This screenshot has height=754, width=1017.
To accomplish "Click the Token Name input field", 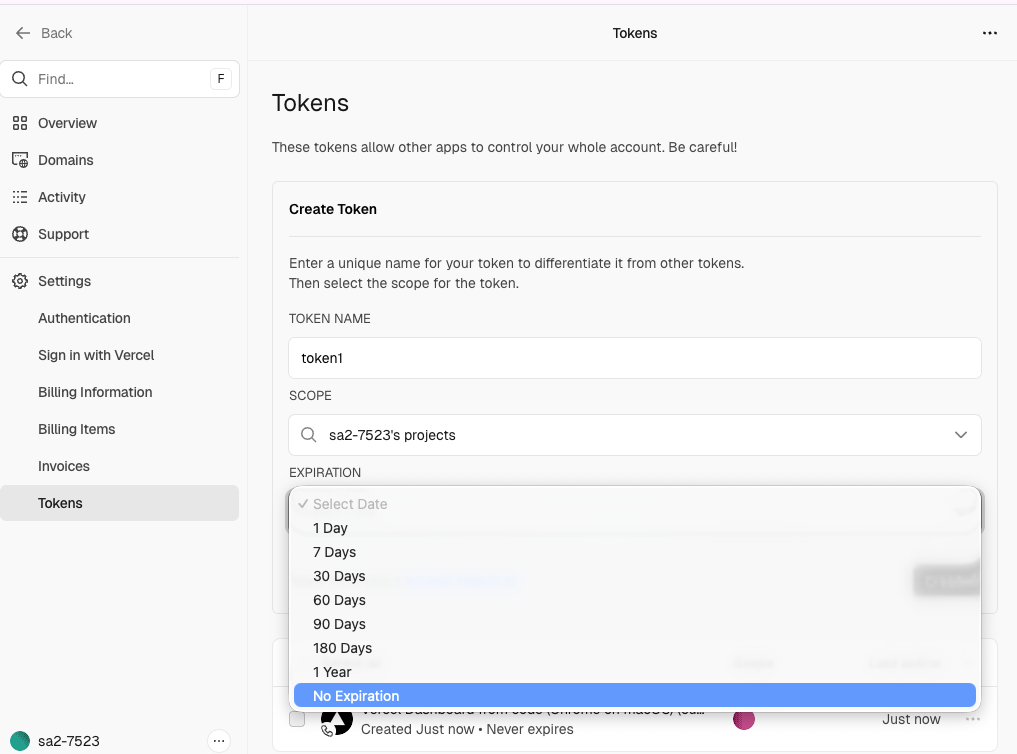I will (634, 358).
